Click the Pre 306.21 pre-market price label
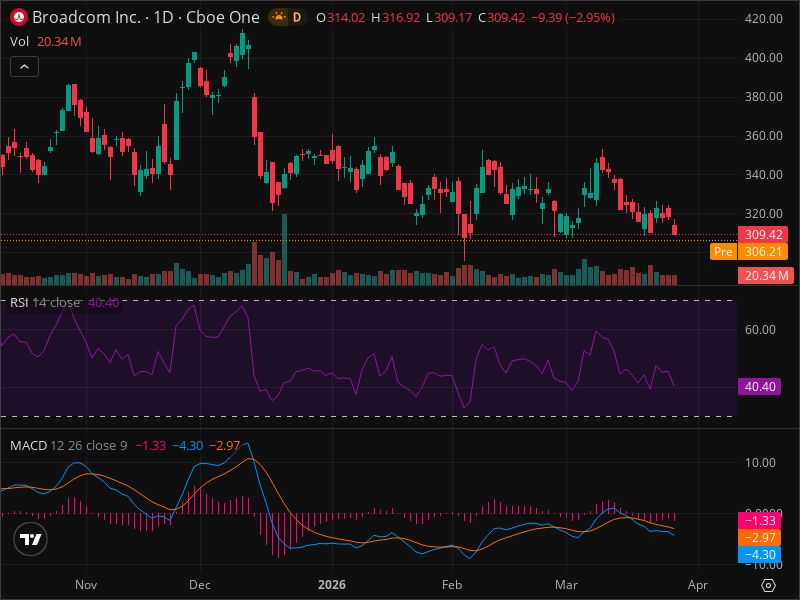Image resolution: width=800 pixels, height=600 pixels. click(748, 252)
